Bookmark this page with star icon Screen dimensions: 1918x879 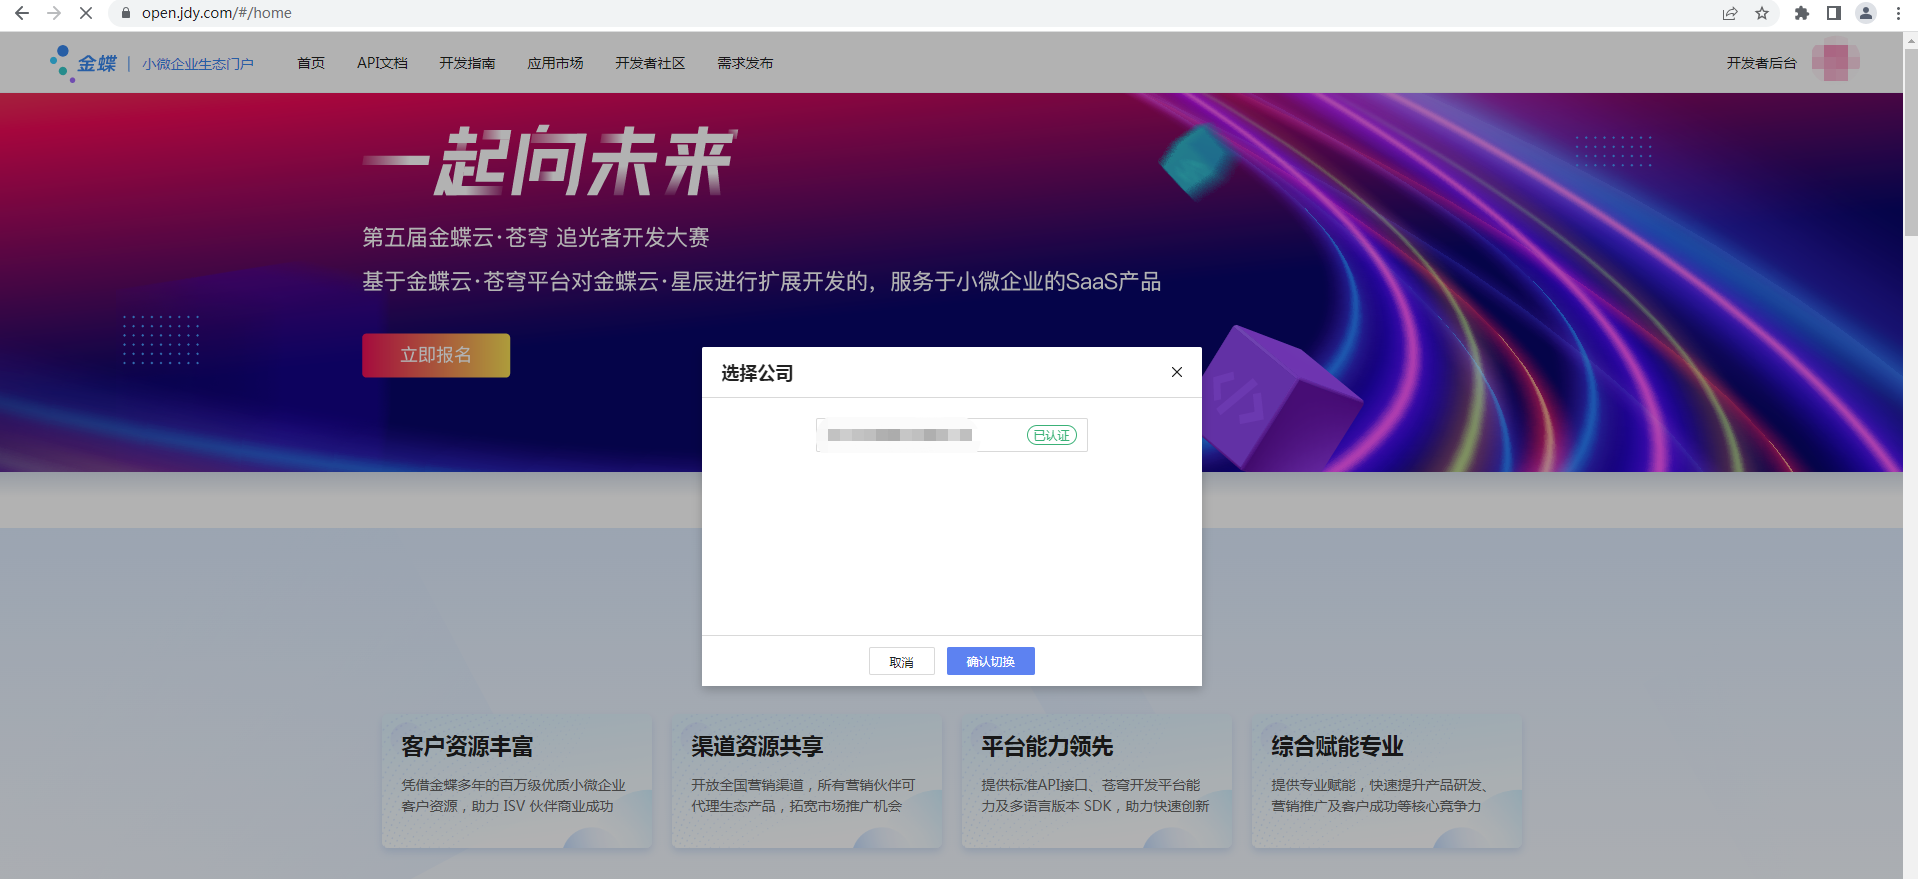1762,13
